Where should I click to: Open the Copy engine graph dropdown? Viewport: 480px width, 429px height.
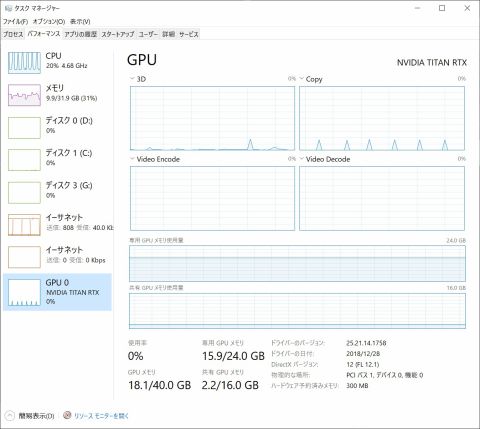[x=301, y=79]
